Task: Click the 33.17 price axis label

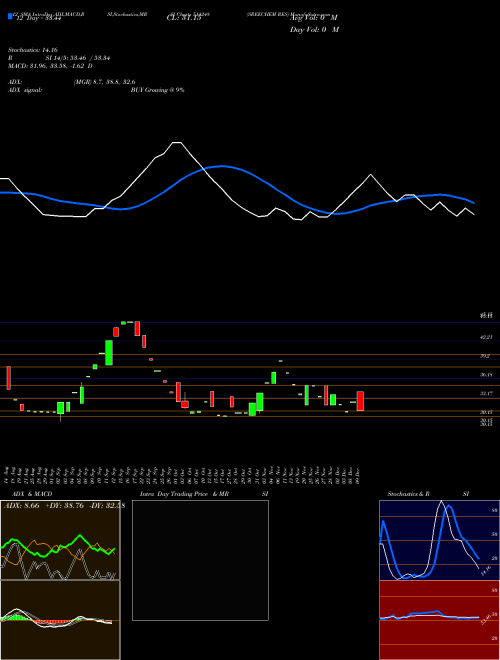Action: click(x=486, y=393)
